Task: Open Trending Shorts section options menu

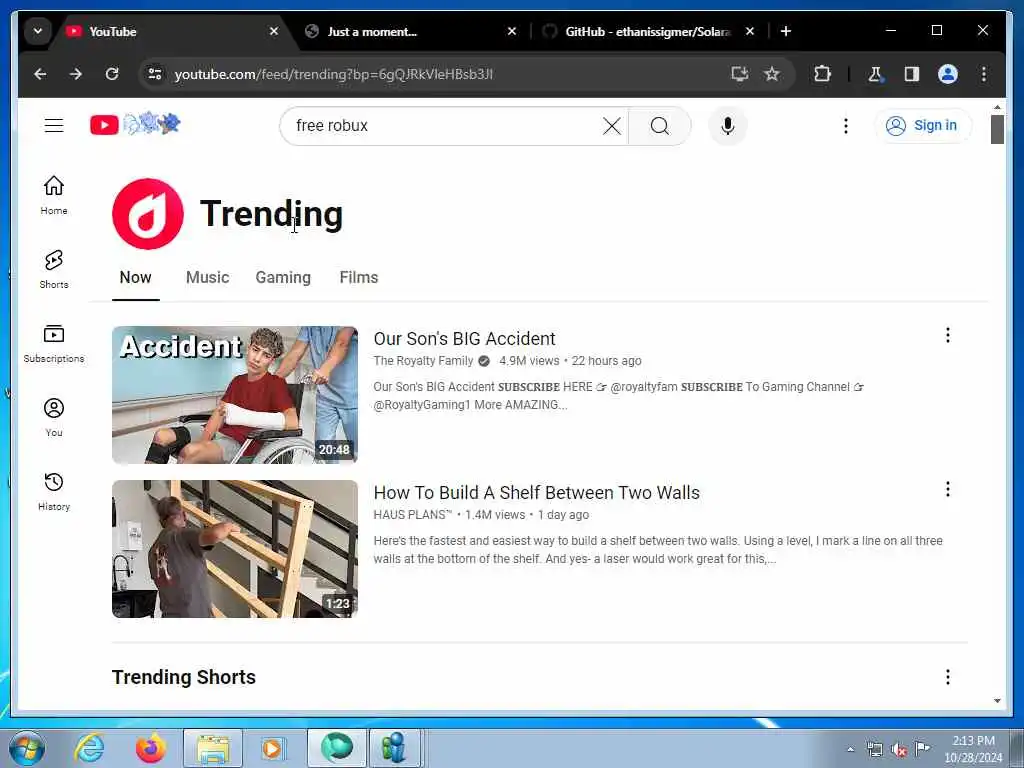Action: 948,677
